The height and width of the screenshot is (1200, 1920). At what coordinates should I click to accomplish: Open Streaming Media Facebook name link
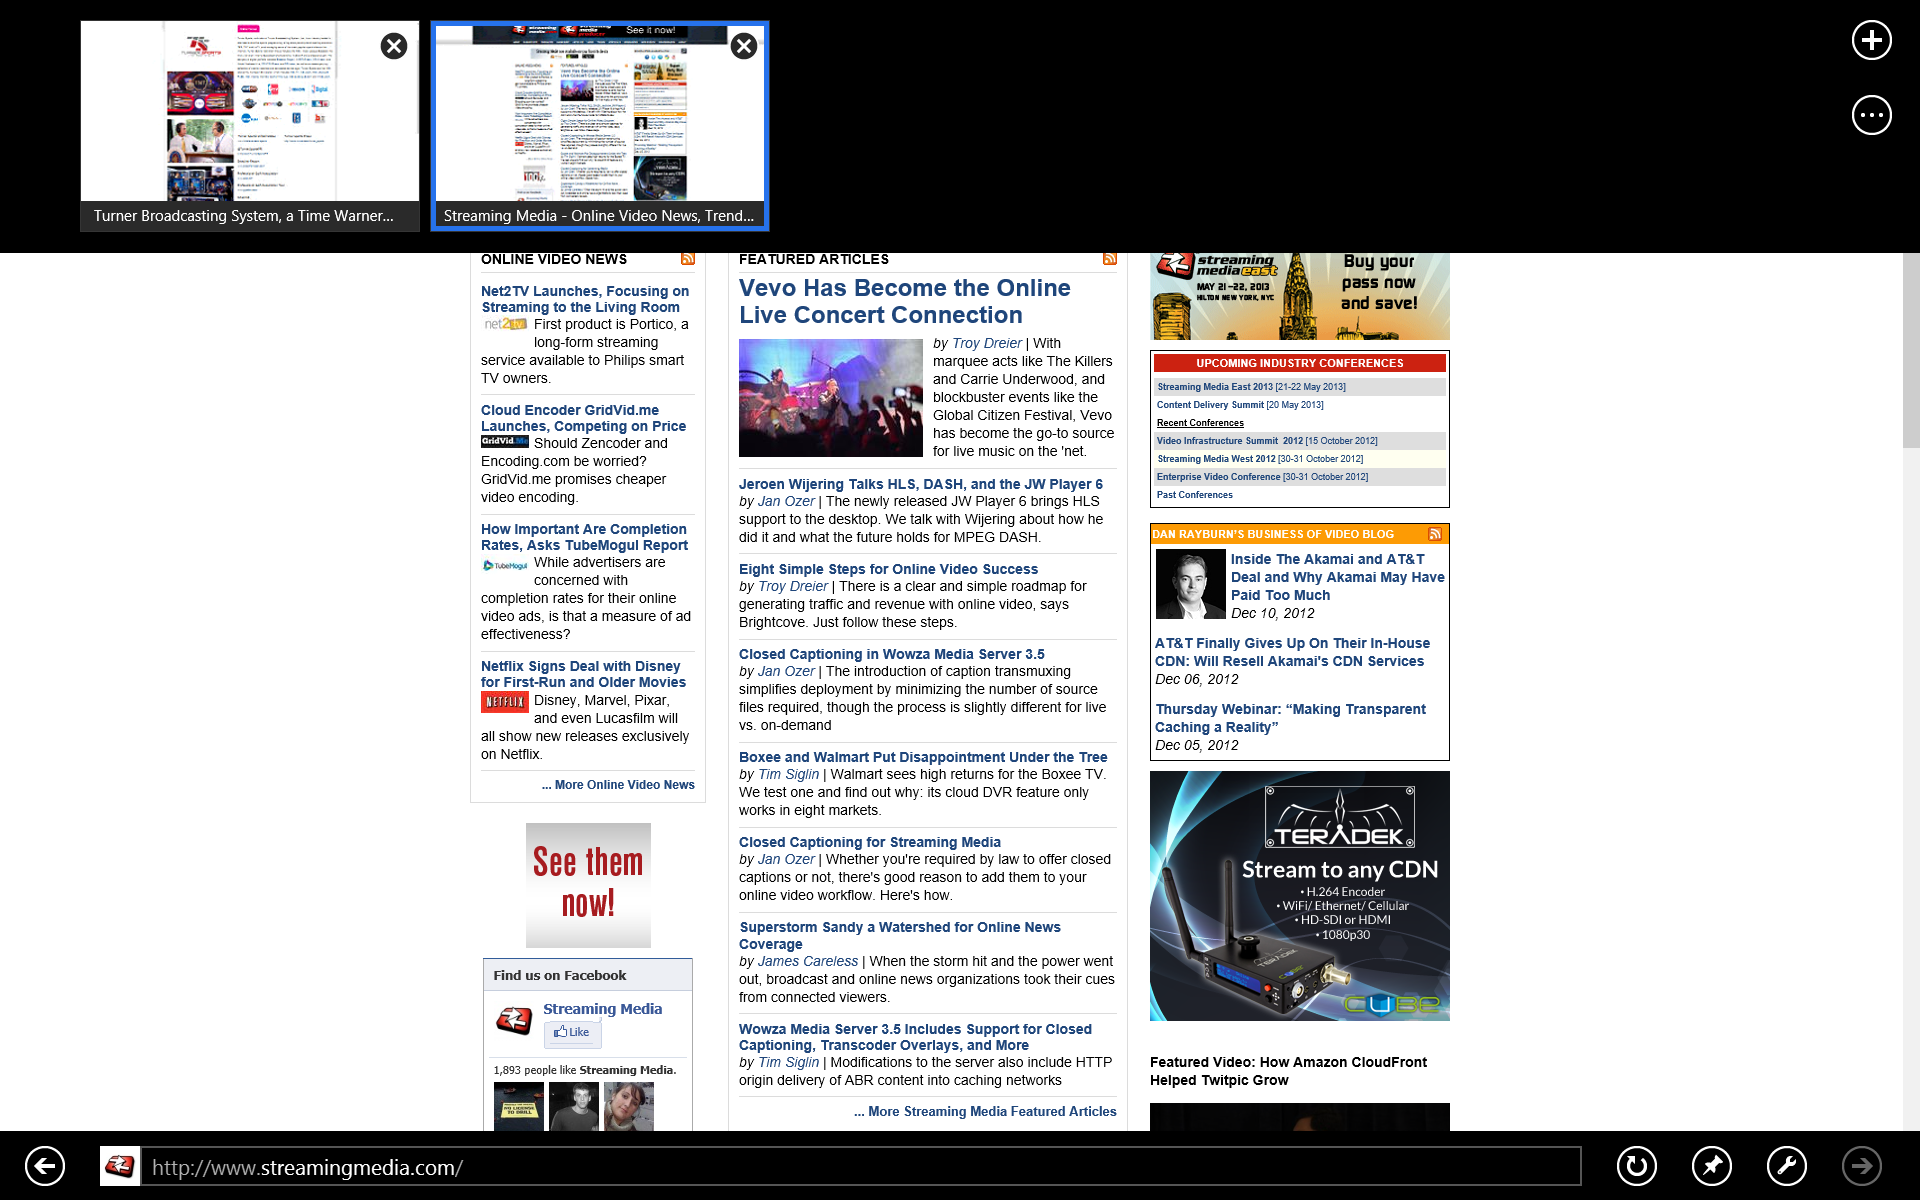pos(602,1009)
